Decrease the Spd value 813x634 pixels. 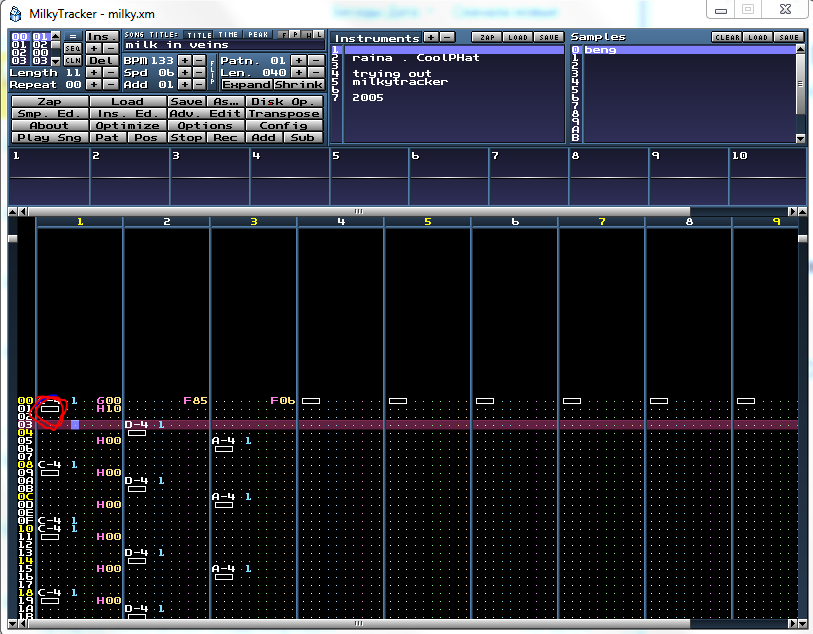click(x=199, y=73)
